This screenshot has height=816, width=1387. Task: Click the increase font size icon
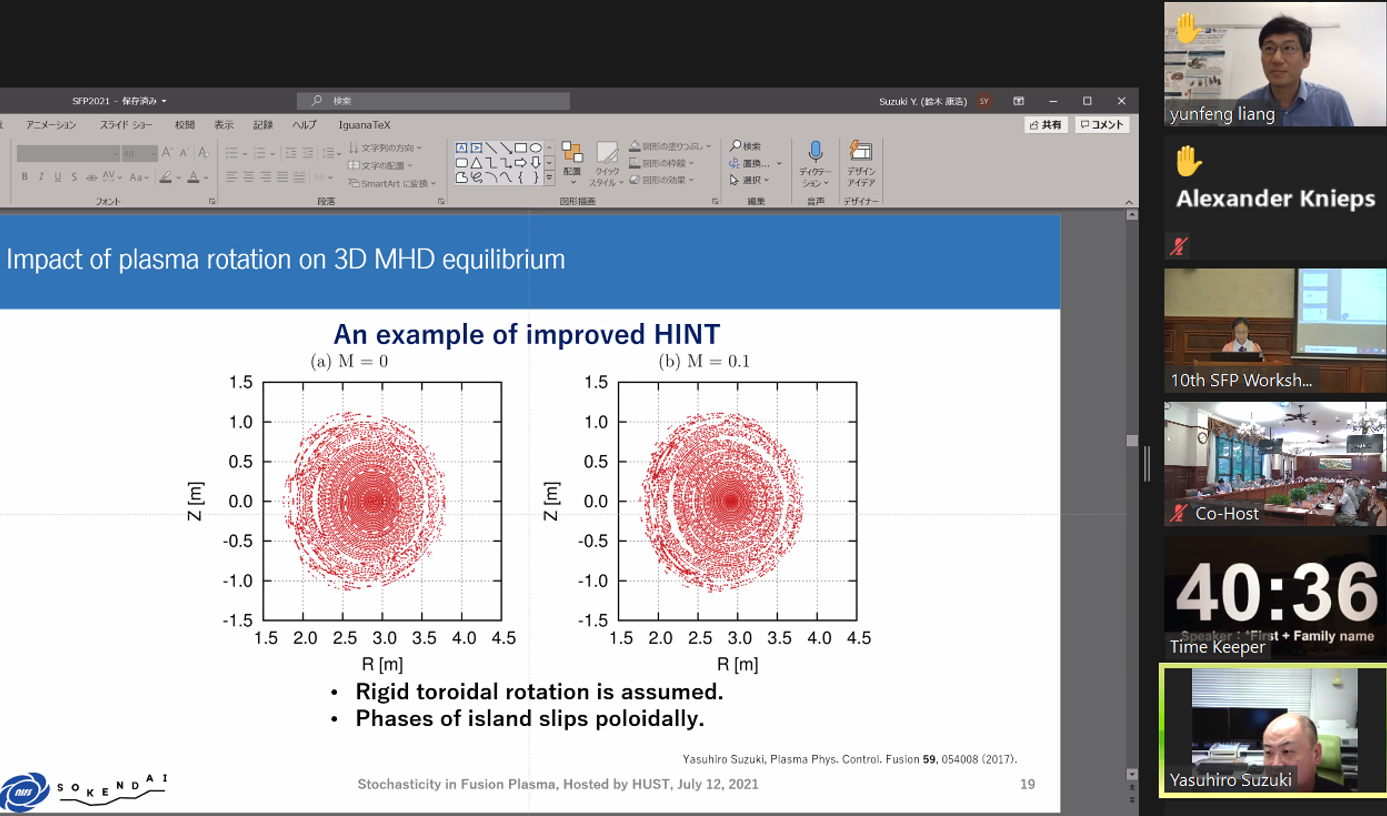[x=168, y=153]
